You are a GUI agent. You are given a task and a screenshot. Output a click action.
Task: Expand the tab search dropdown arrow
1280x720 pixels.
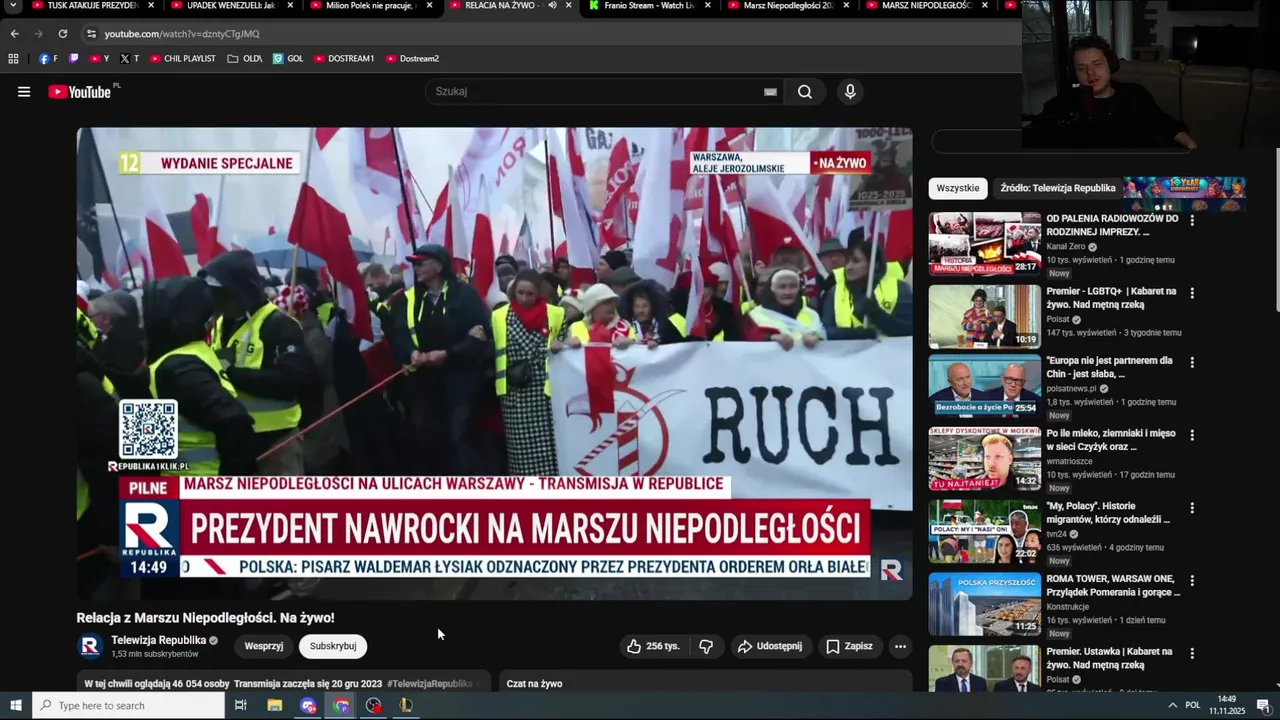coord(13,6)
